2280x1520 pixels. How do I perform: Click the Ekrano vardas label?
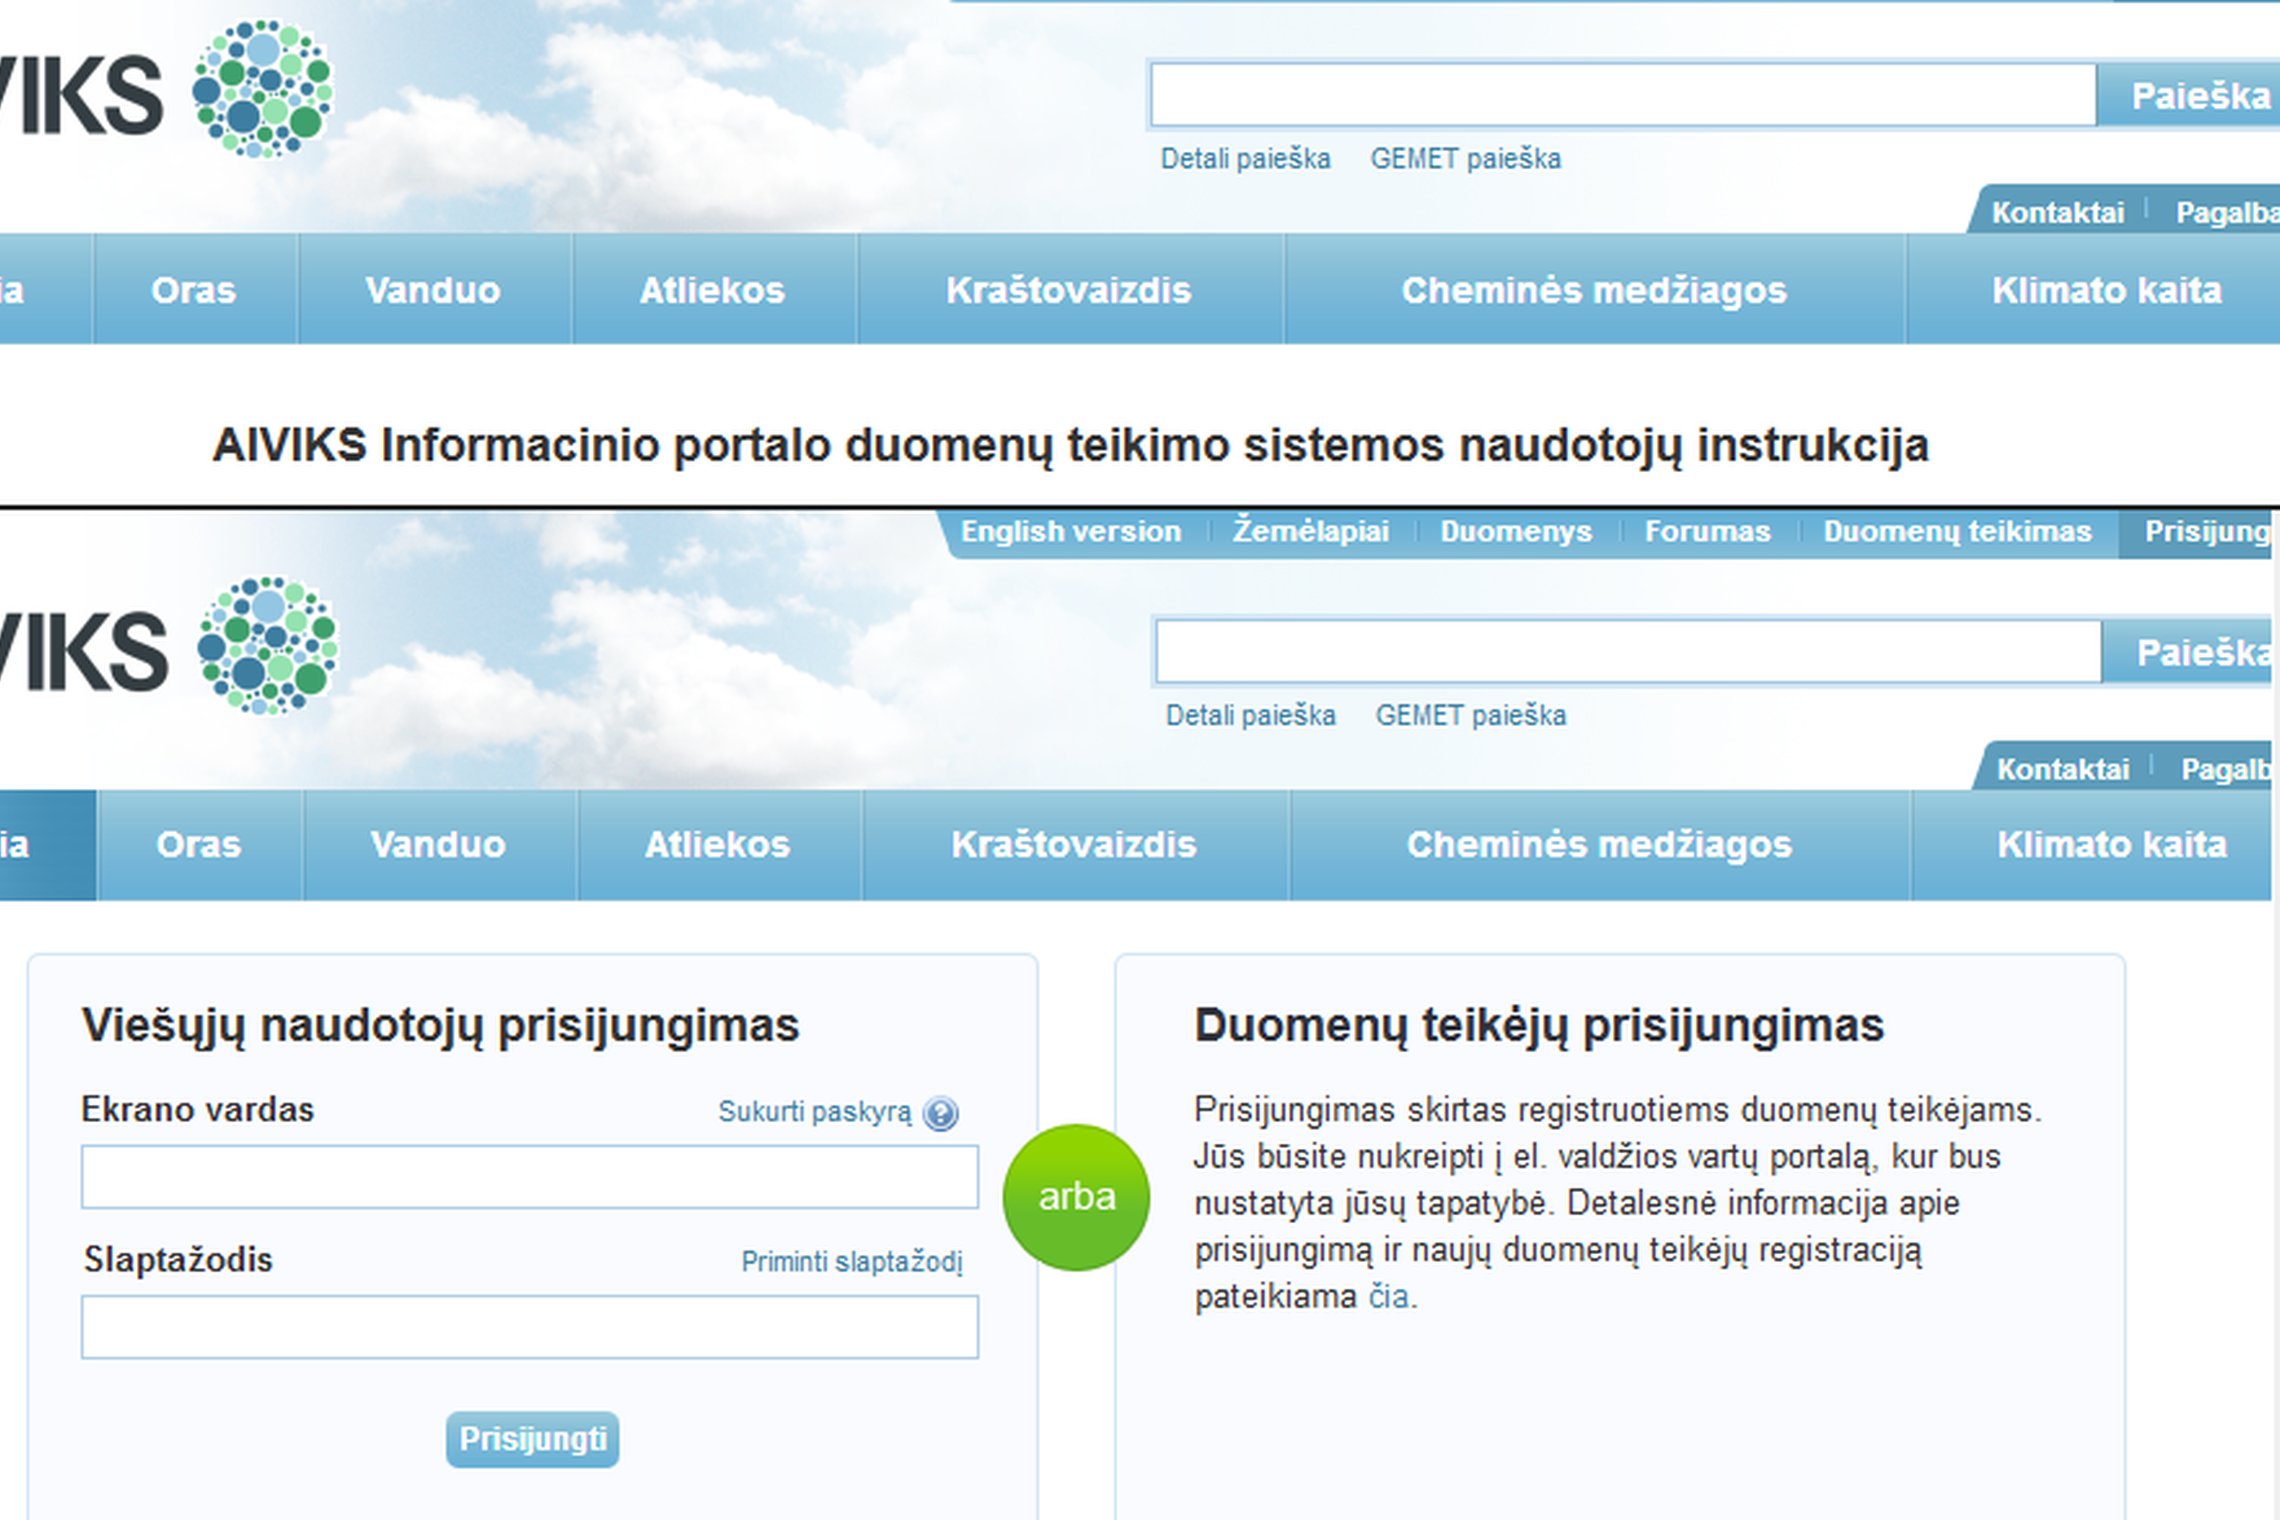coord(198,1110)
